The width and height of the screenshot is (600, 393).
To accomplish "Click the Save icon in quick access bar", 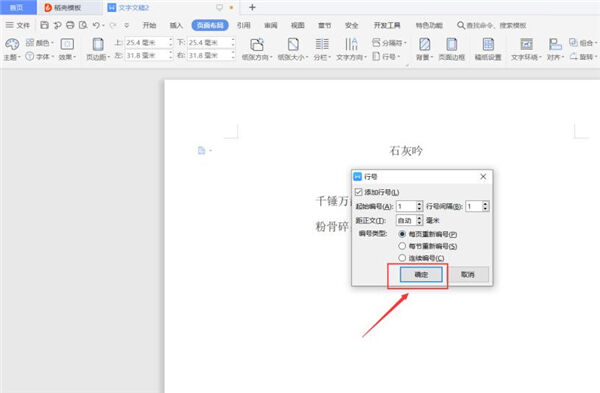I will pos(44,25).
